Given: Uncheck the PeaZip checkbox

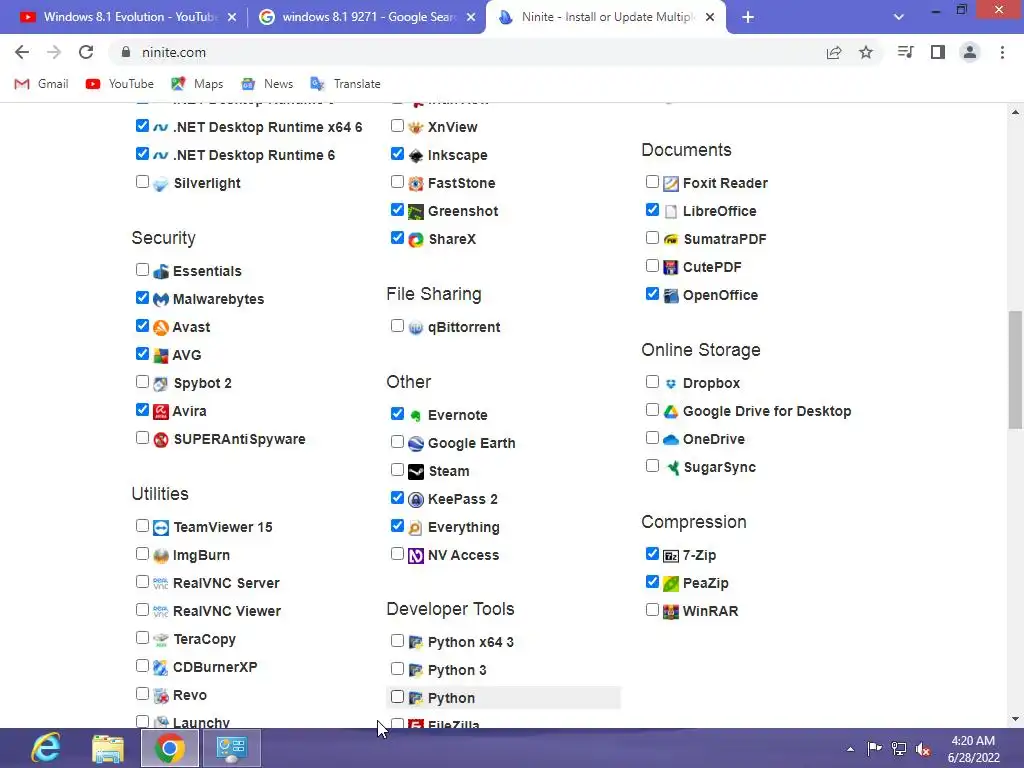Looking at the screenshot, I should [652, 581].
